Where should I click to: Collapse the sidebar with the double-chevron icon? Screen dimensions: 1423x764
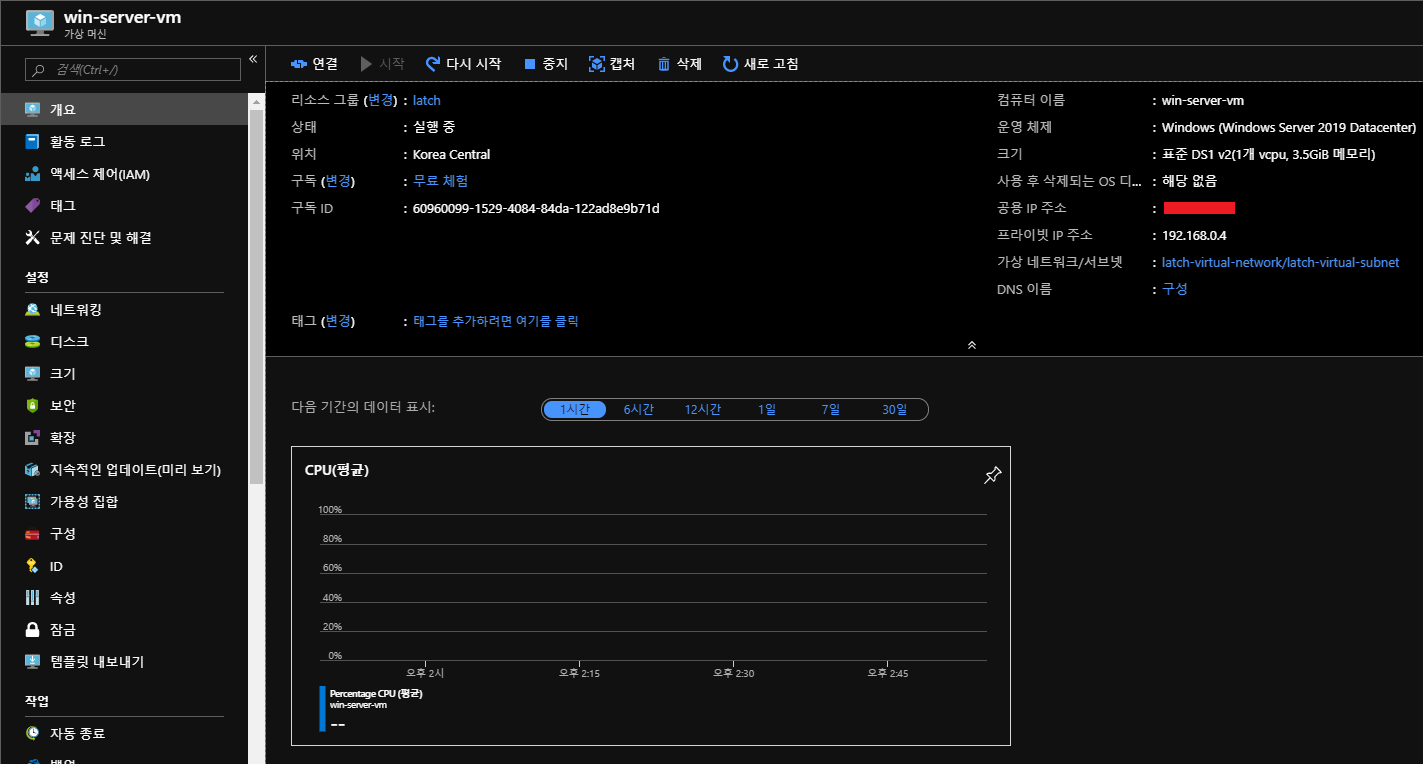(253, 59)
